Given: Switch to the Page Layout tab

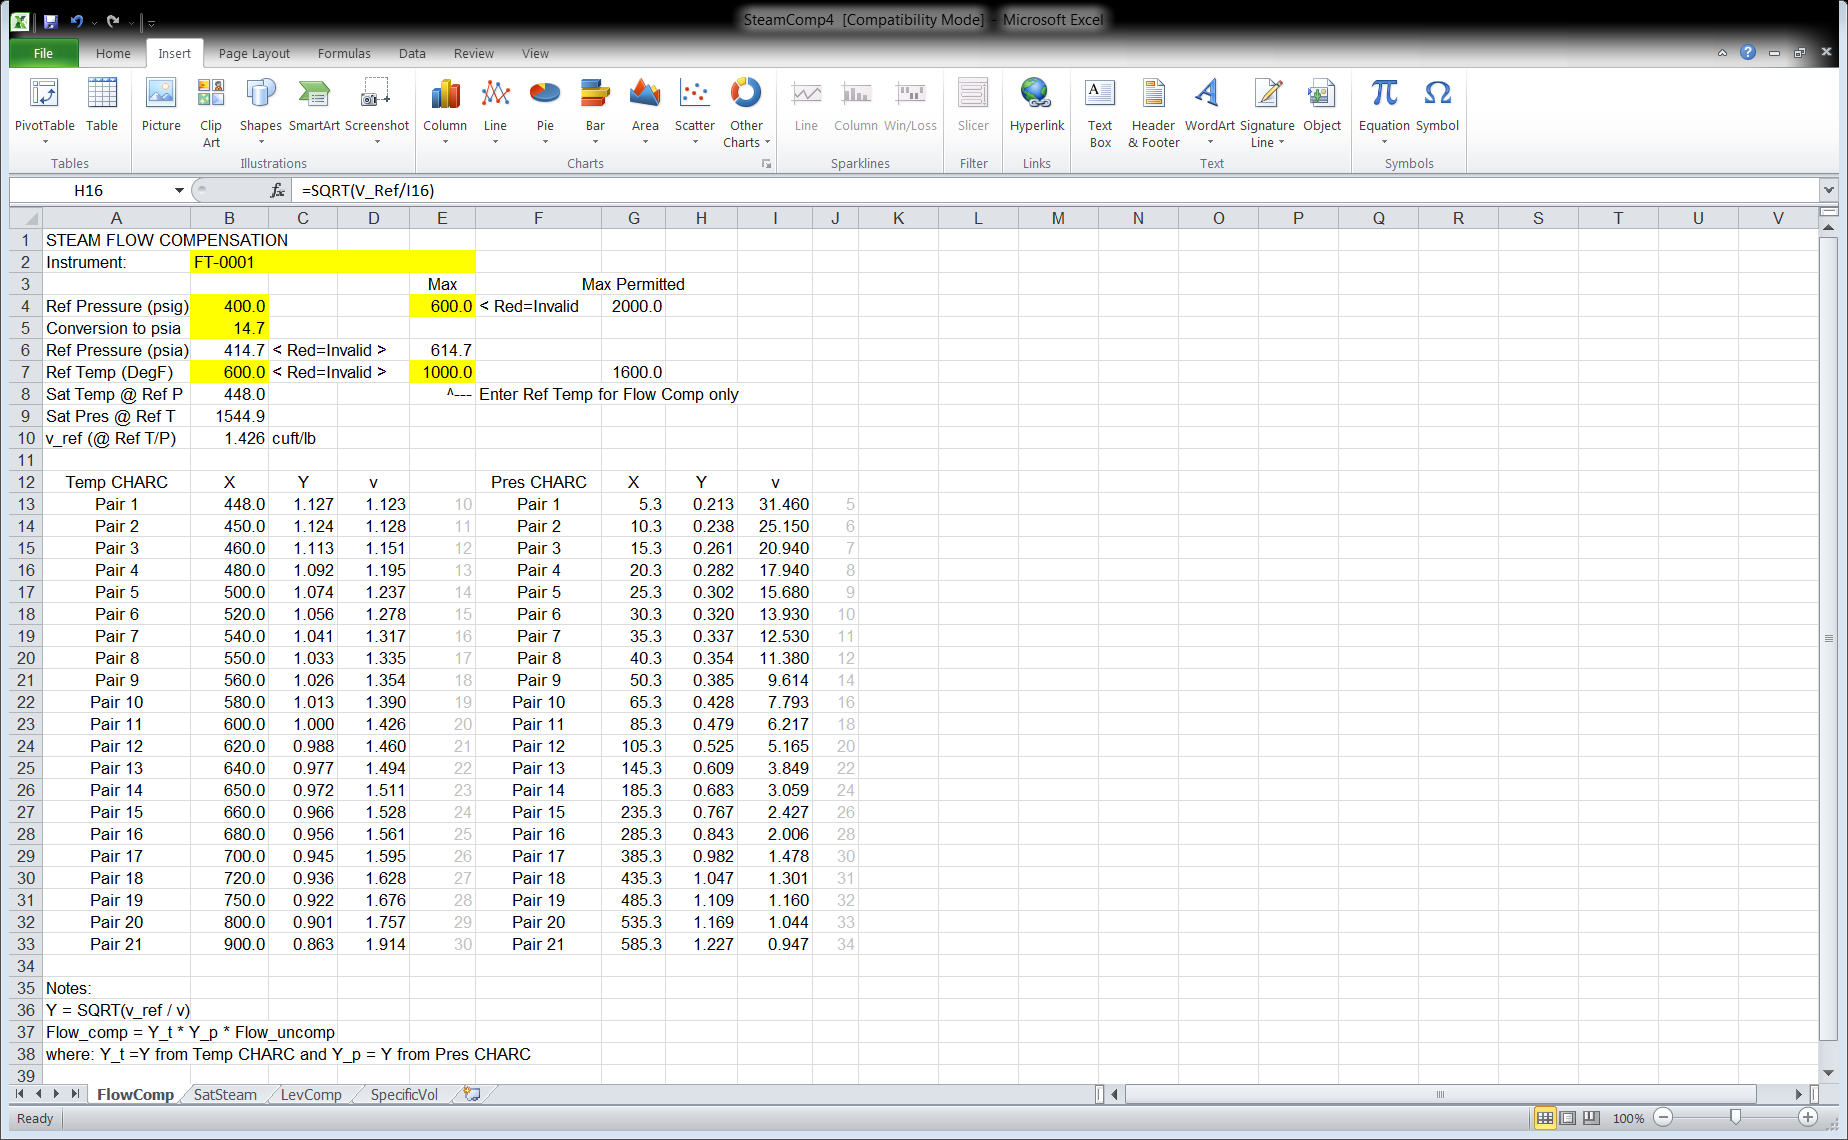Looking at the screenshot, I should pyautogui.click(x=254, y=53).
